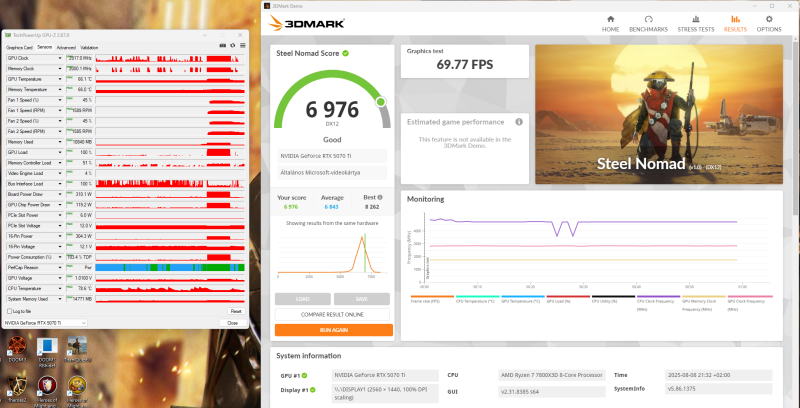Select the red-circle Heroes of Might shortcut
800x408 pixels.
point(47,391)
